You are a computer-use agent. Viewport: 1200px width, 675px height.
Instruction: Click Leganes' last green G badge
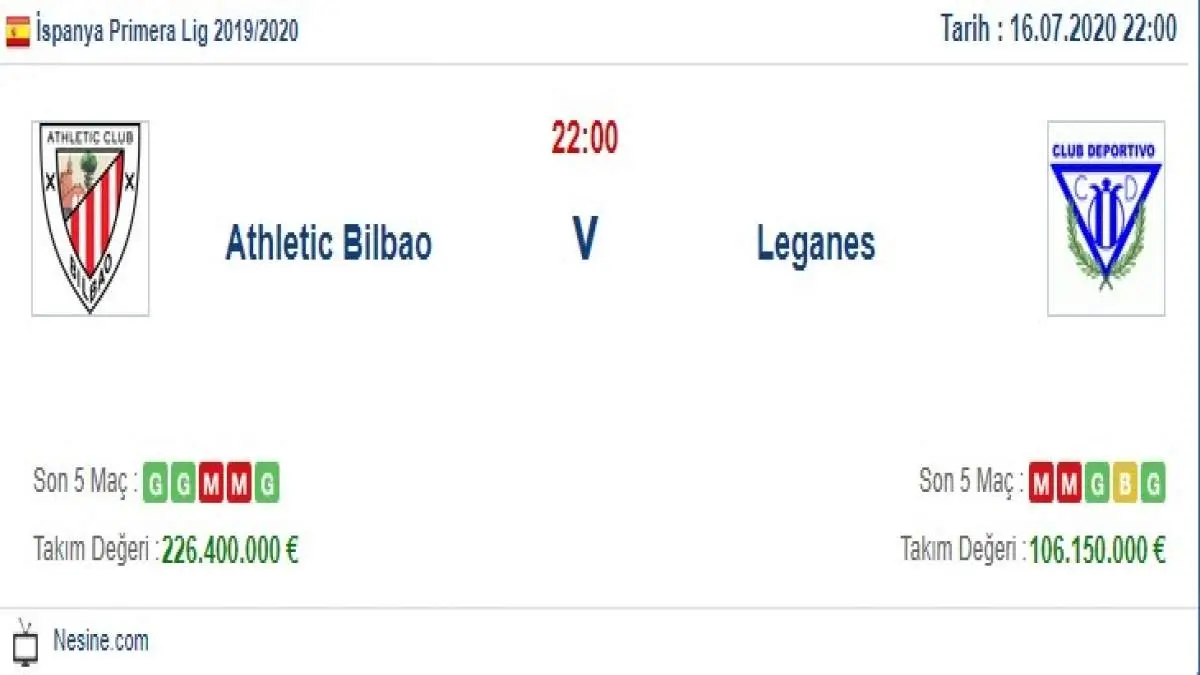tap(1153, 484)
